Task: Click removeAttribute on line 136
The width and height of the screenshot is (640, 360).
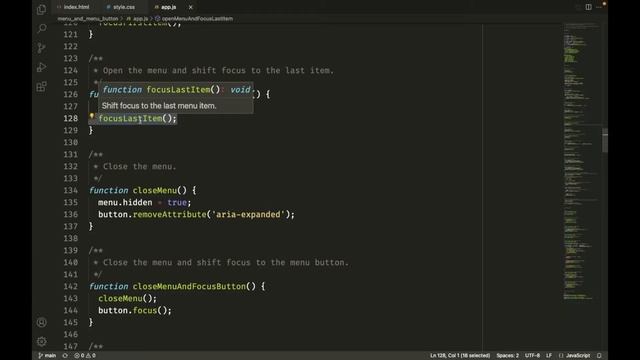Action: 170,214
